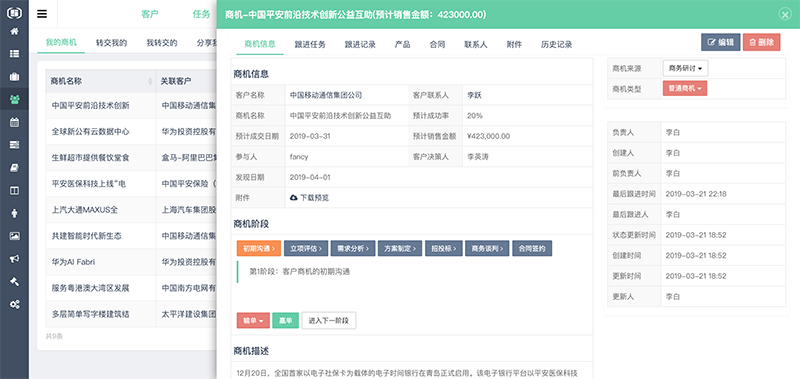Click the 编辑 edit button
800x379 pixels.
click(x=720, y=42)
